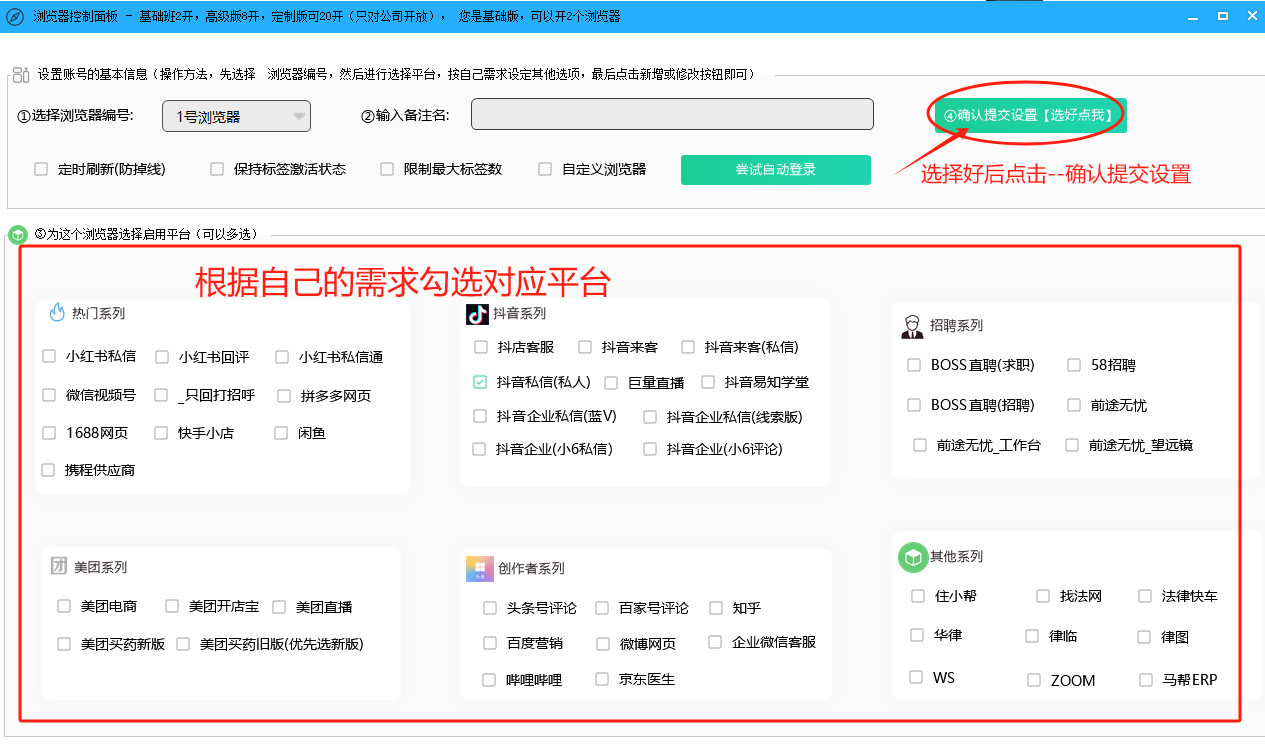Check the 企业微信客服 checkbox
The image size is (1265, 753).
[x=715, y=642]
